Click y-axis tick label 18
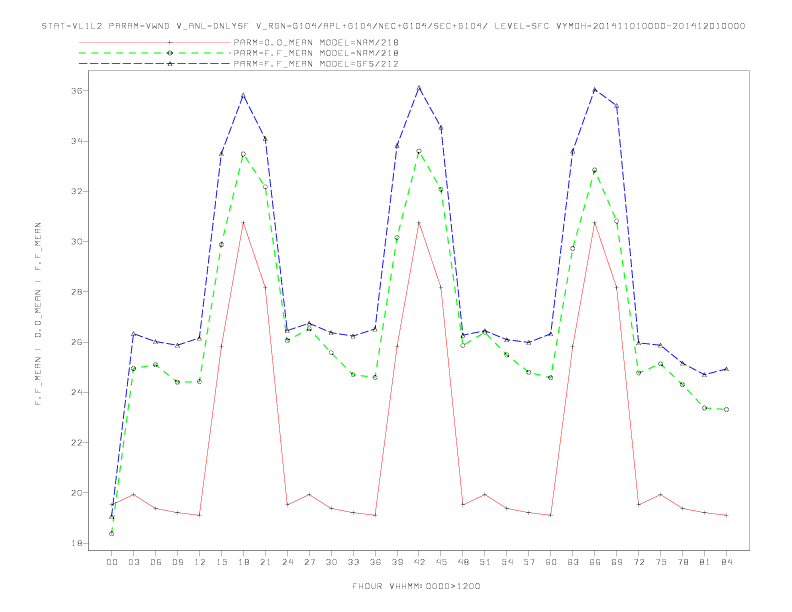The image size is (792, 612). point(77,543)
